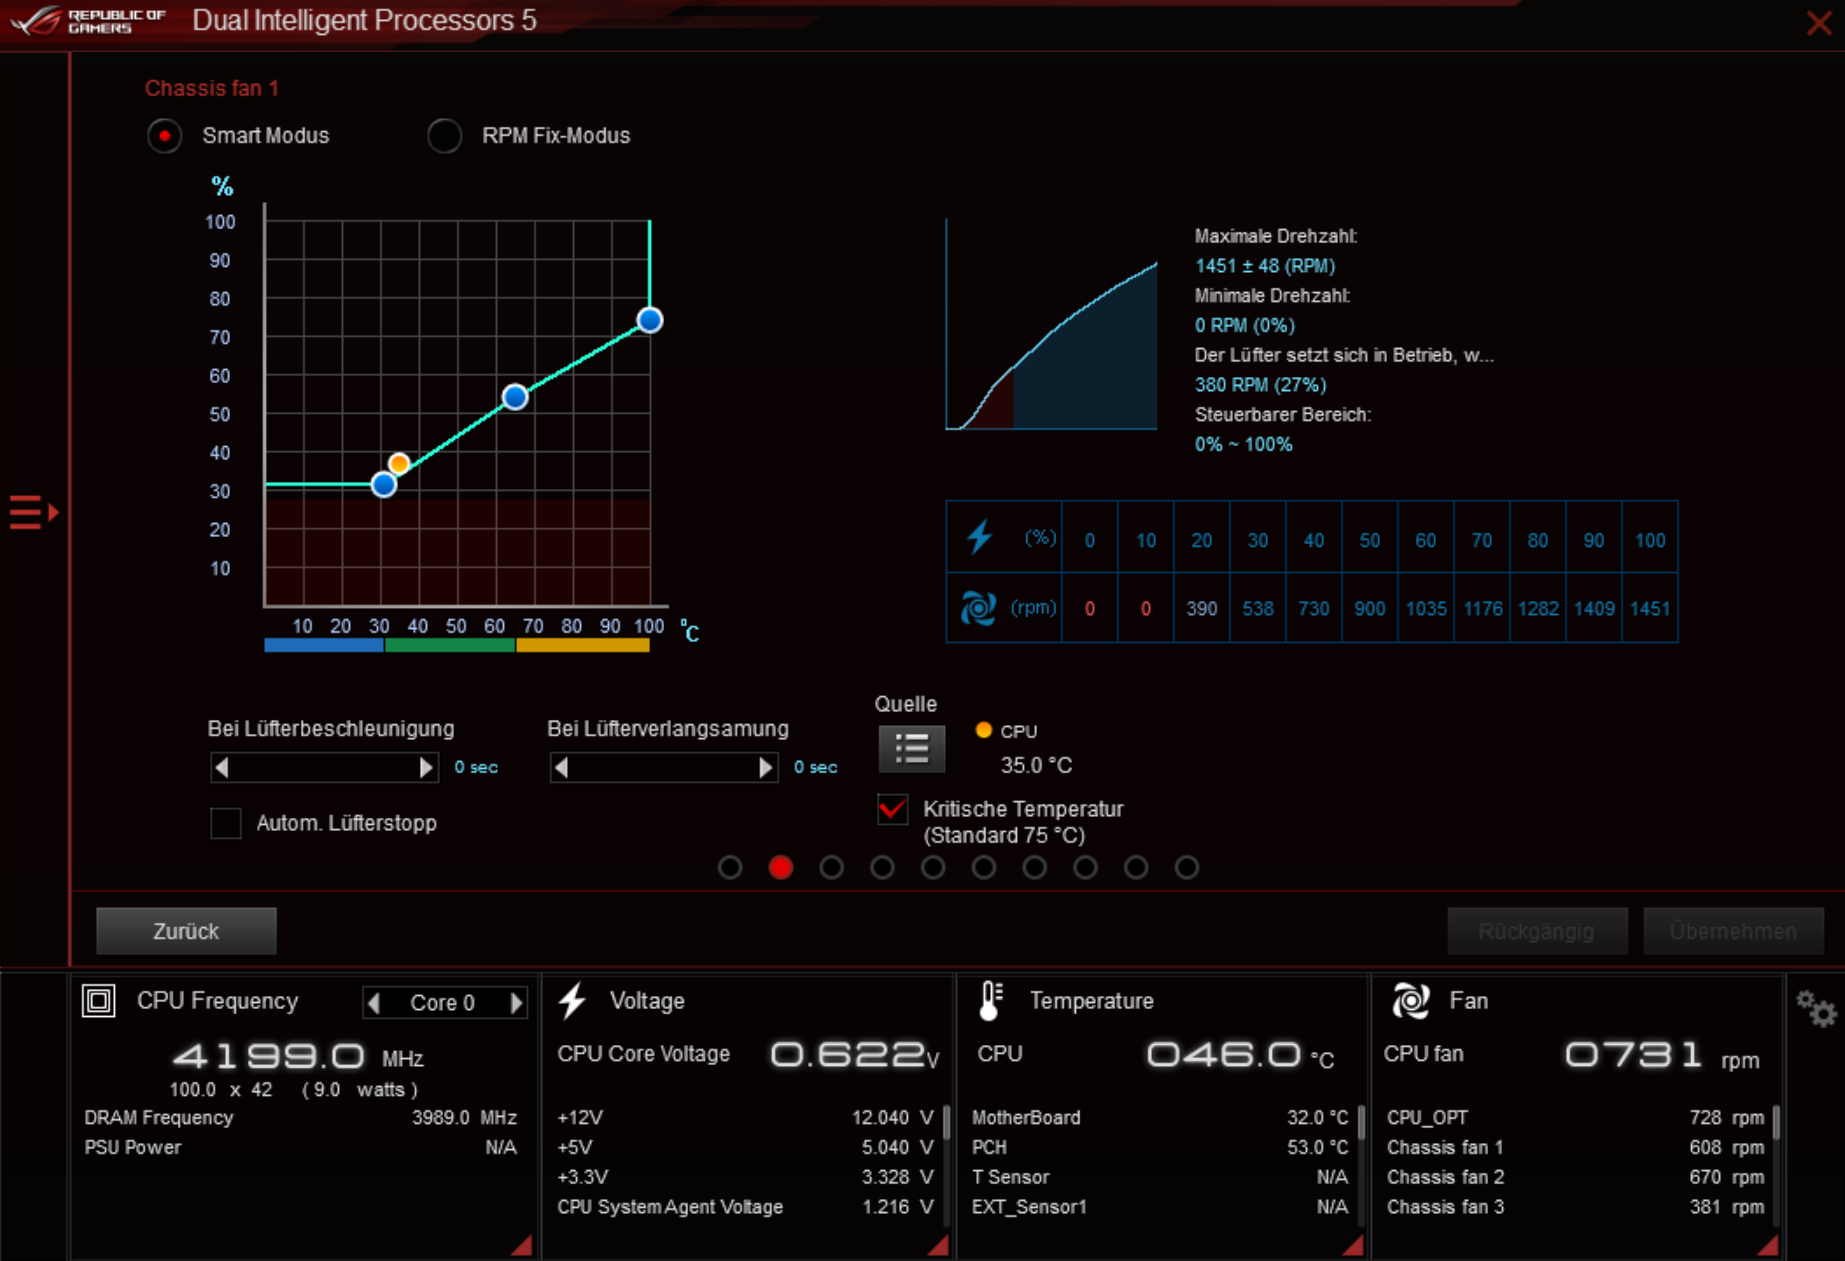This screenshot has height=1261, width=1845.
Task: Click the PCH temperature row
Action: point(1160,1147)
